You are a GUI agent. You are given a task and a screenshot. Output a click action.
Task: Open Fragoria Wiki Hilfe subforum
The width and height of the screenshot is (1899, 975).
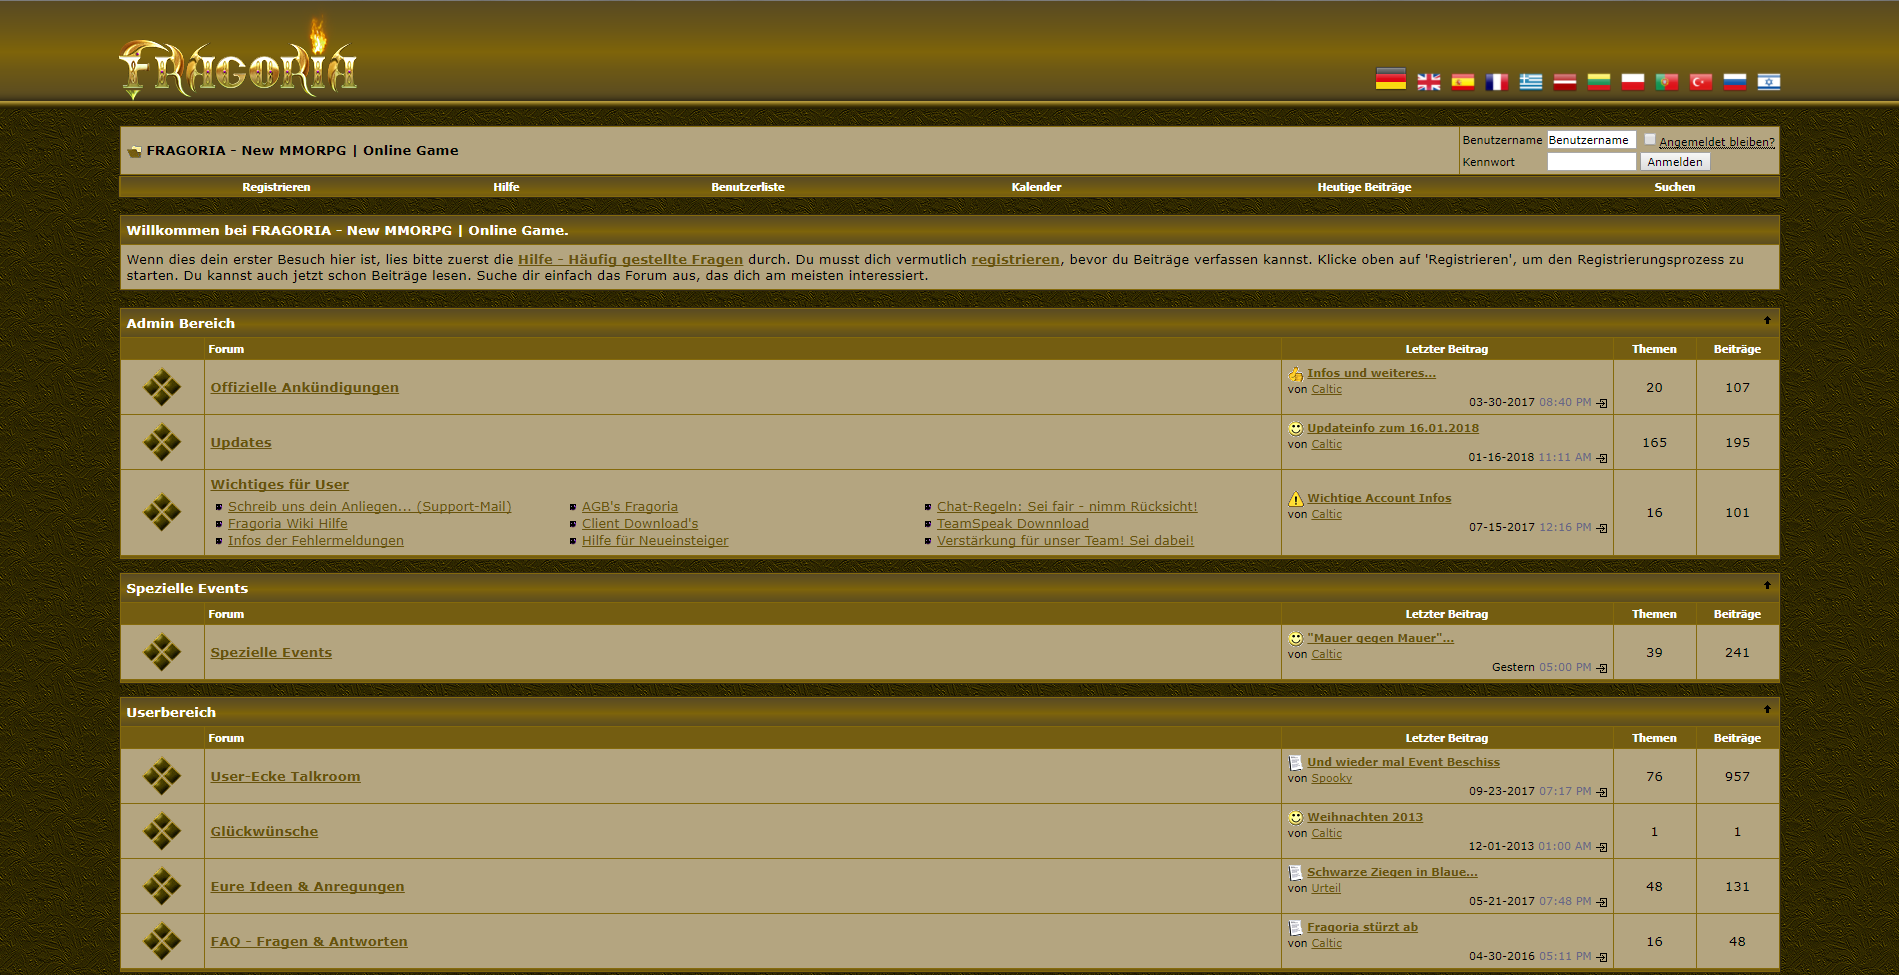(x=288, y=524)
